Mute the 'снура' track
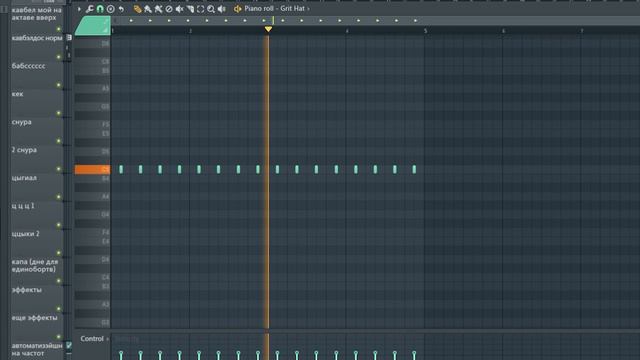 coord(58,141)
